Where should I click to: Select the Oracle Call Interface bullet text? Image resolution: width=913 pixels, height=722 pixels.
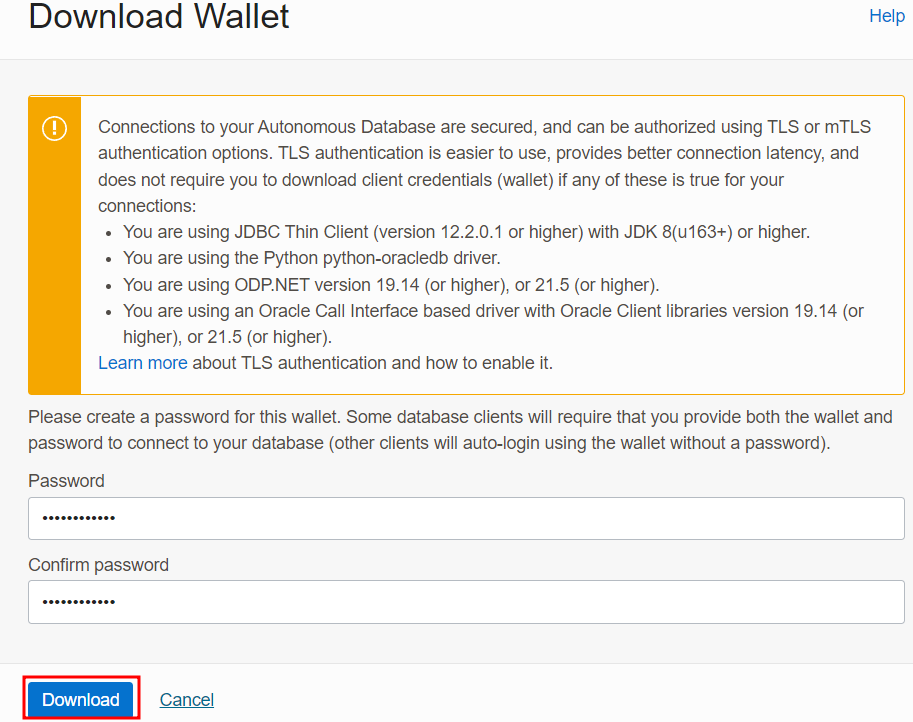pyautogui.click(x=493, y=324)
